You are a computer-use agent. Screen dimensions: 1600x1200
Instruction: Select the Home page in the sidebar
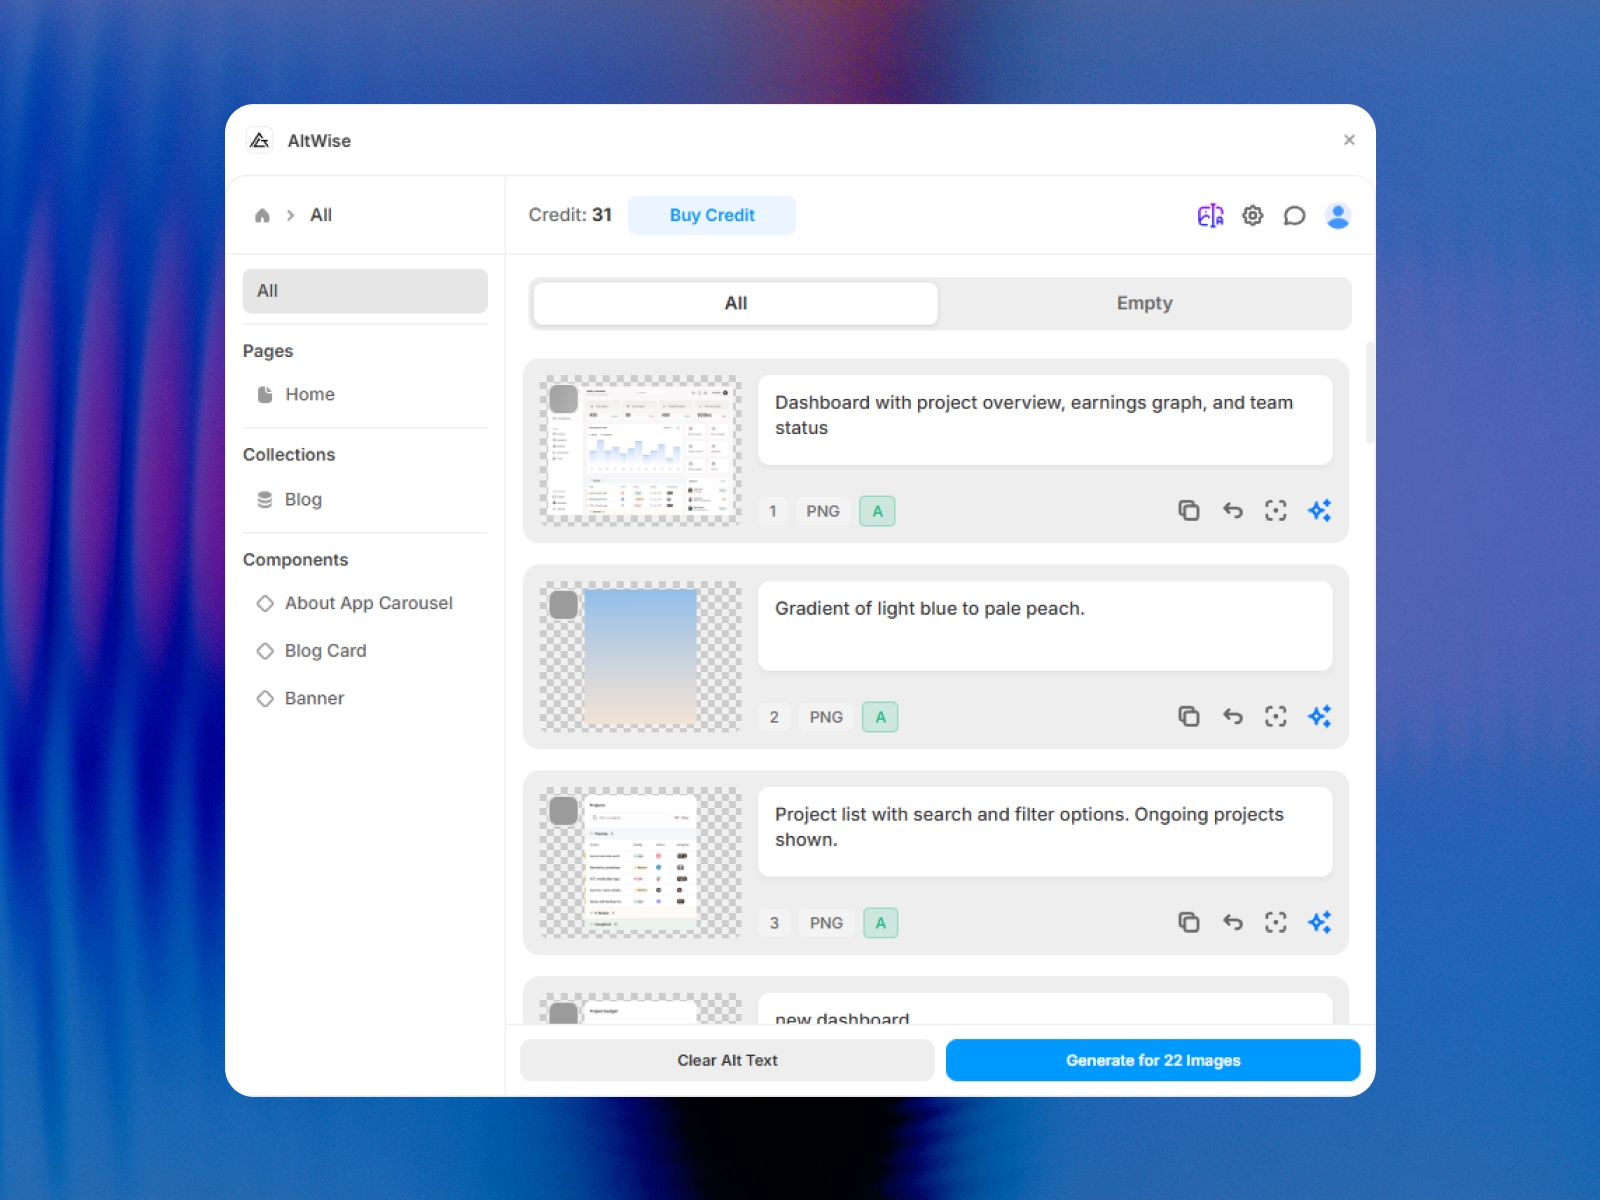point(309,394)
